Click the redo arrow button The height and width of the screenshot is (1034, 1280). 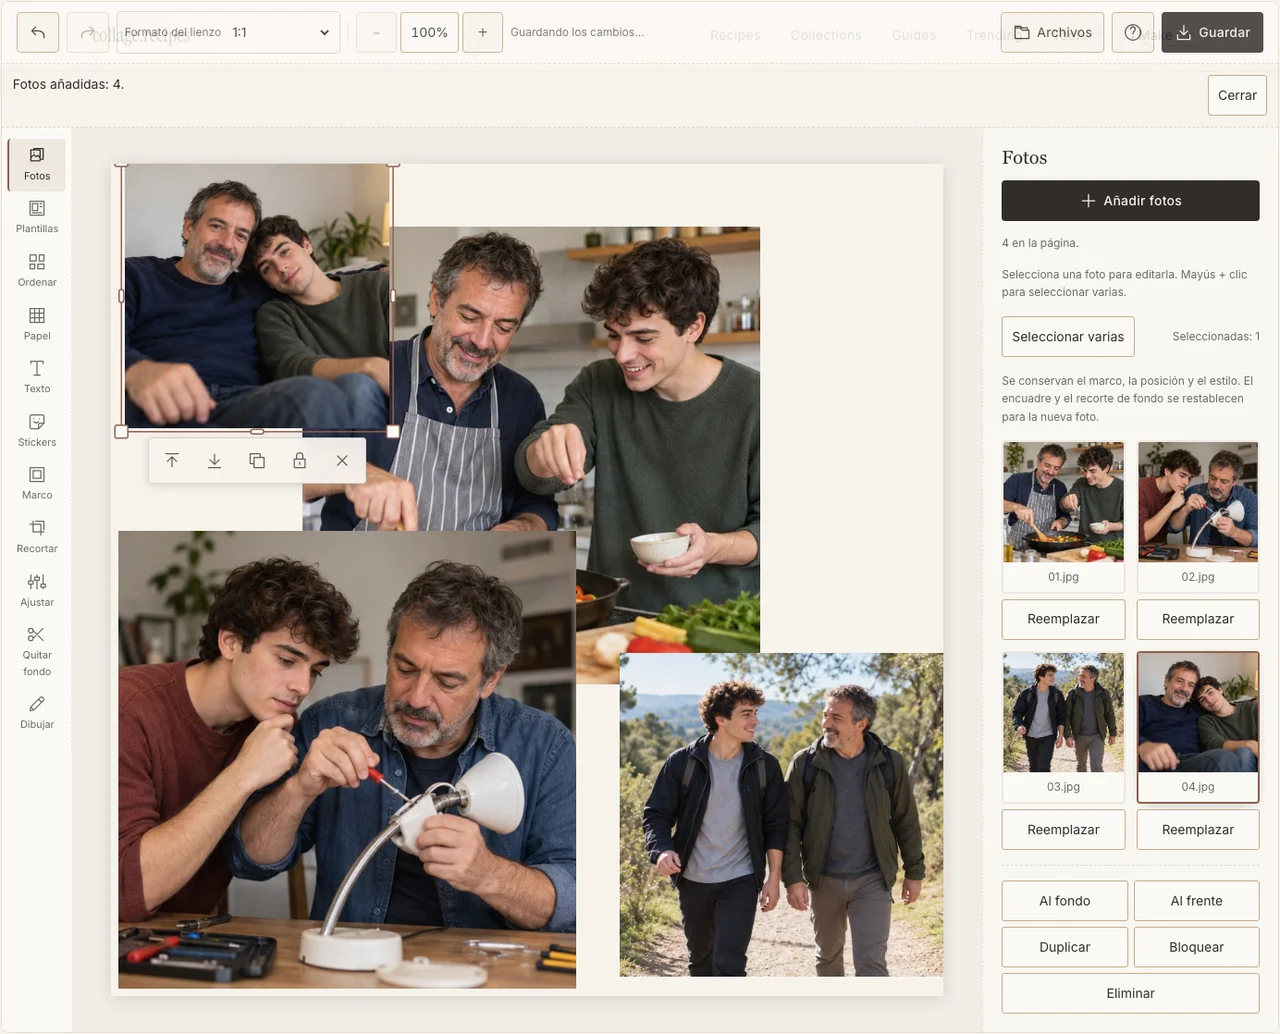tap(88, 33)
